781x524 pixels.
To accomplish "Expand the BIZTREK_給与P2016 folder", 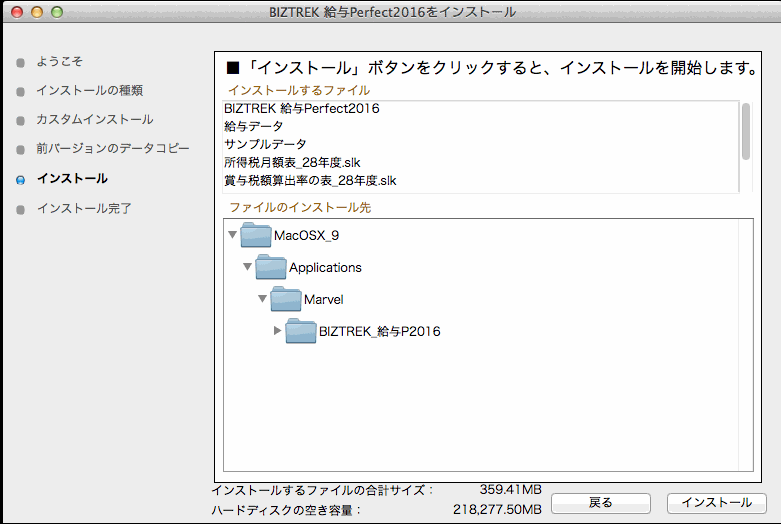I will point(278,331).
